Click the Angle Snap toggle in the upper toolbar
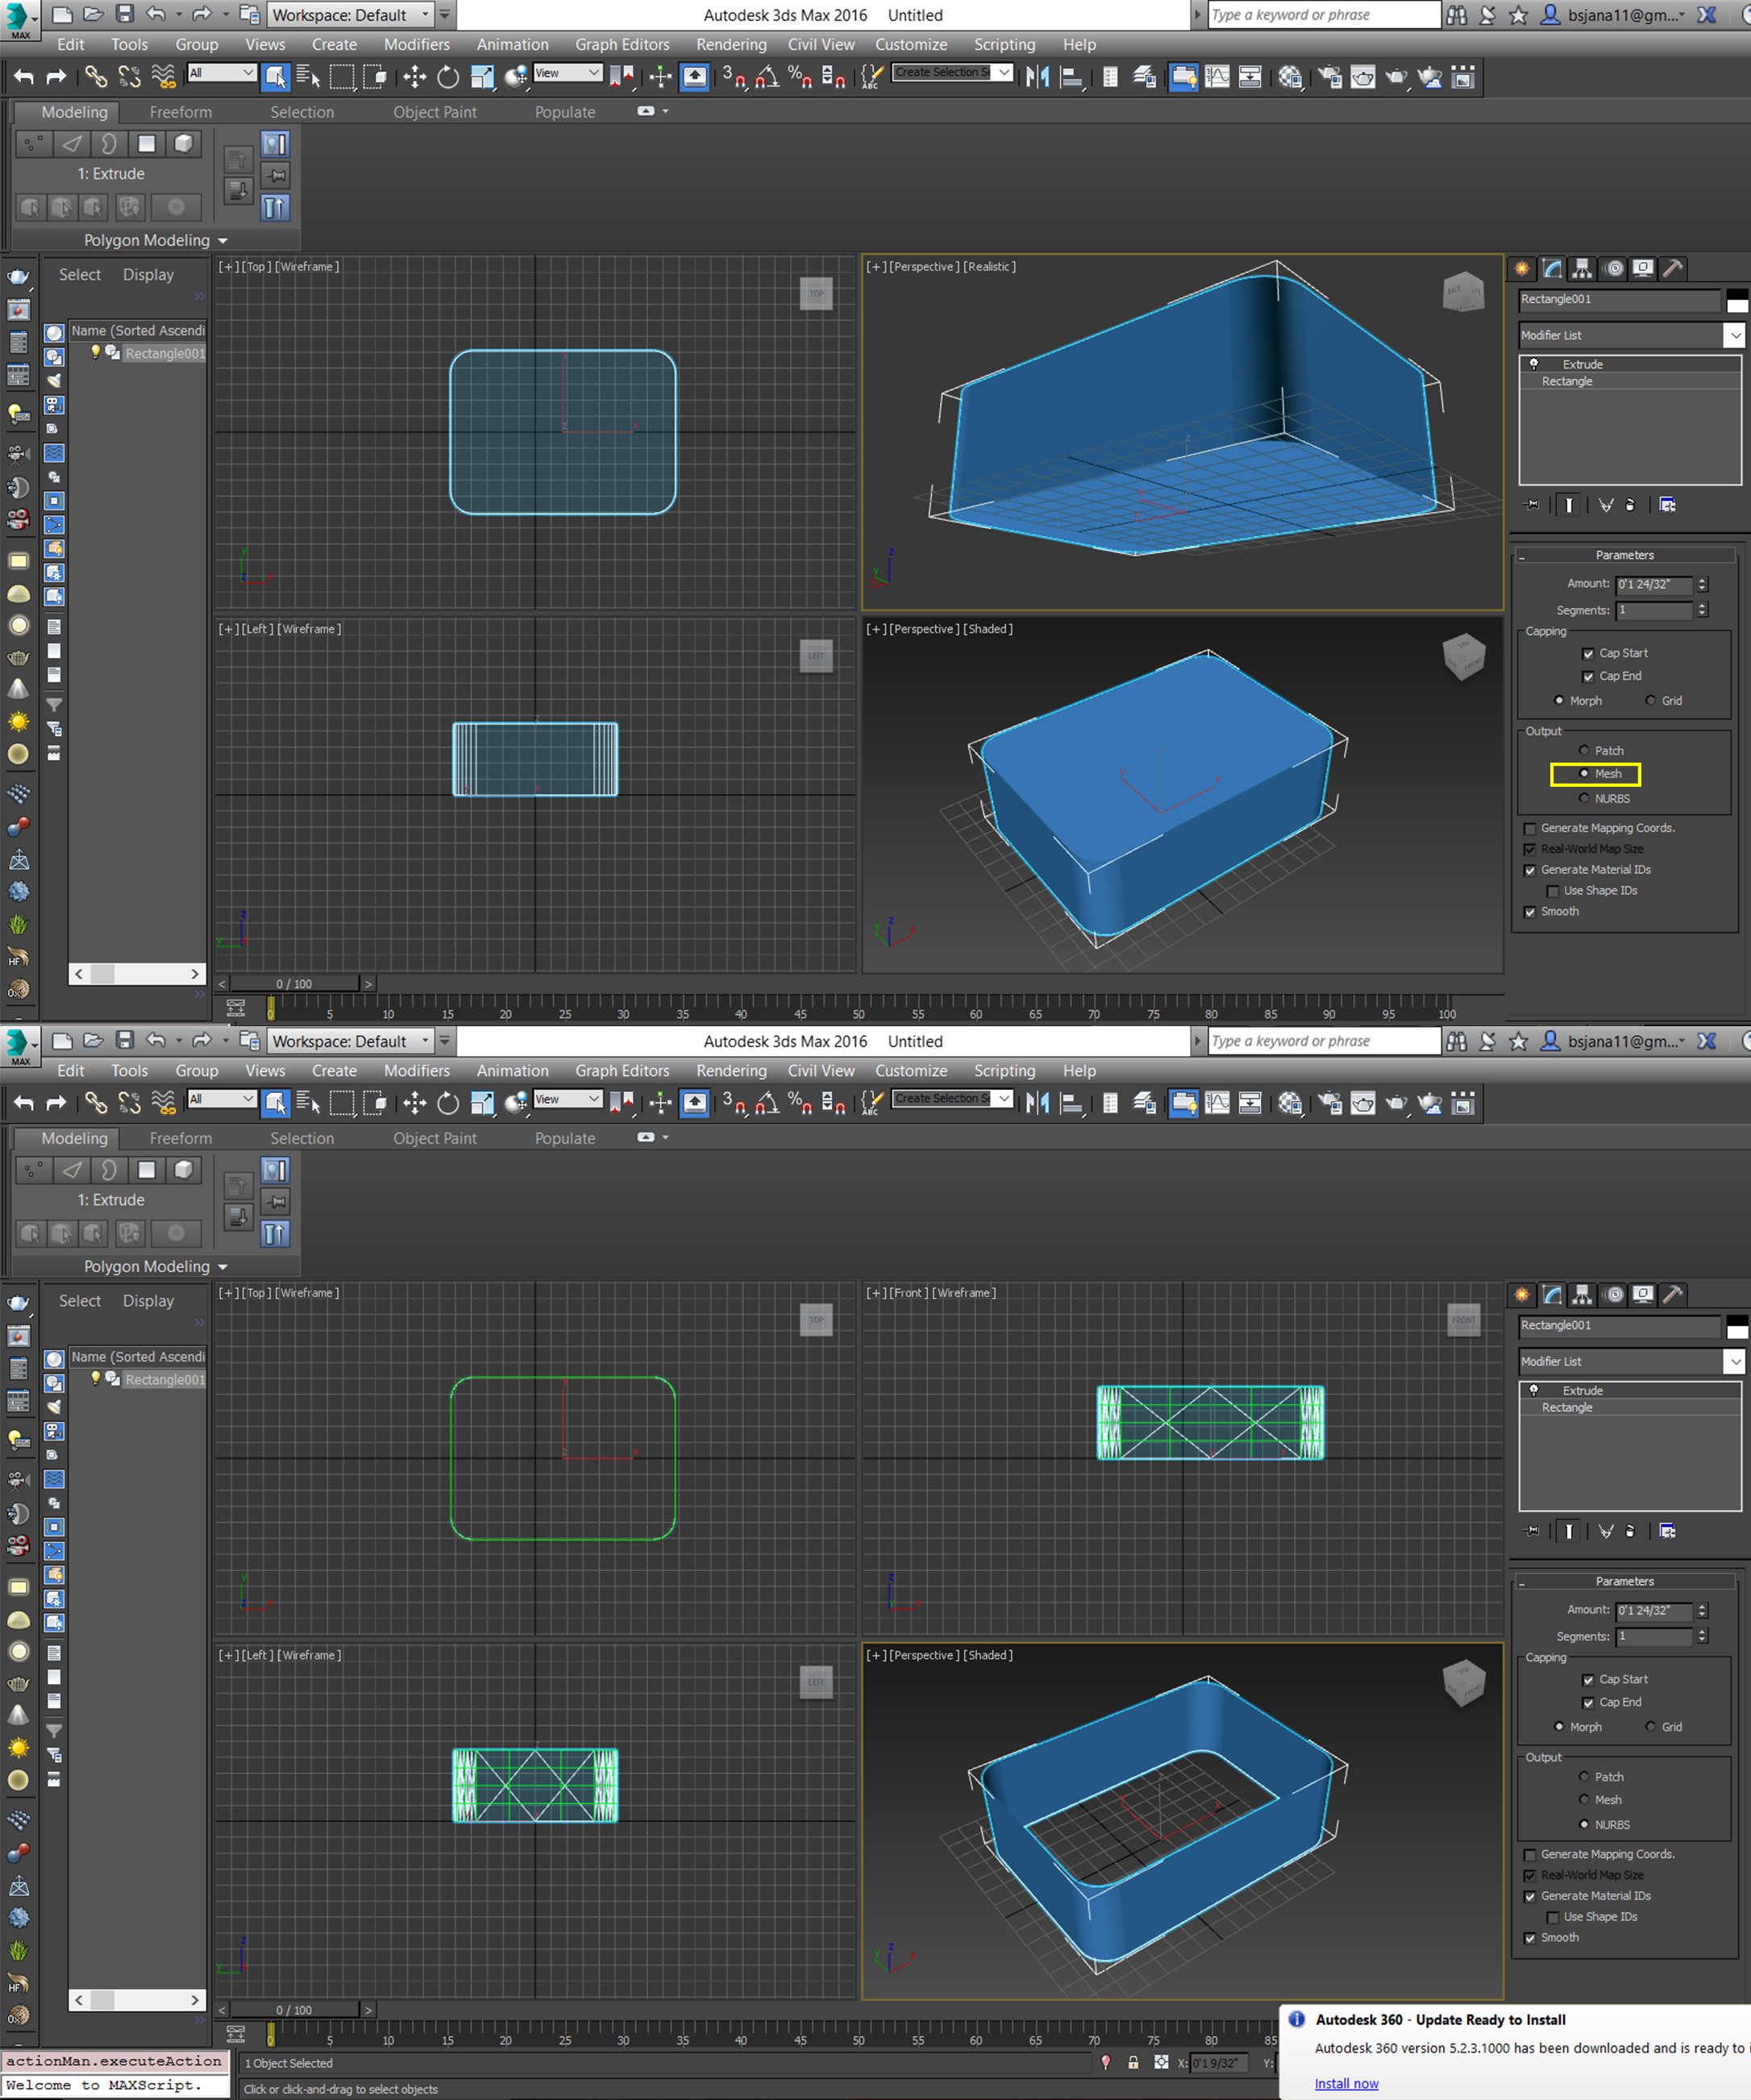The image size is (1751, 2100). point(767,77)
